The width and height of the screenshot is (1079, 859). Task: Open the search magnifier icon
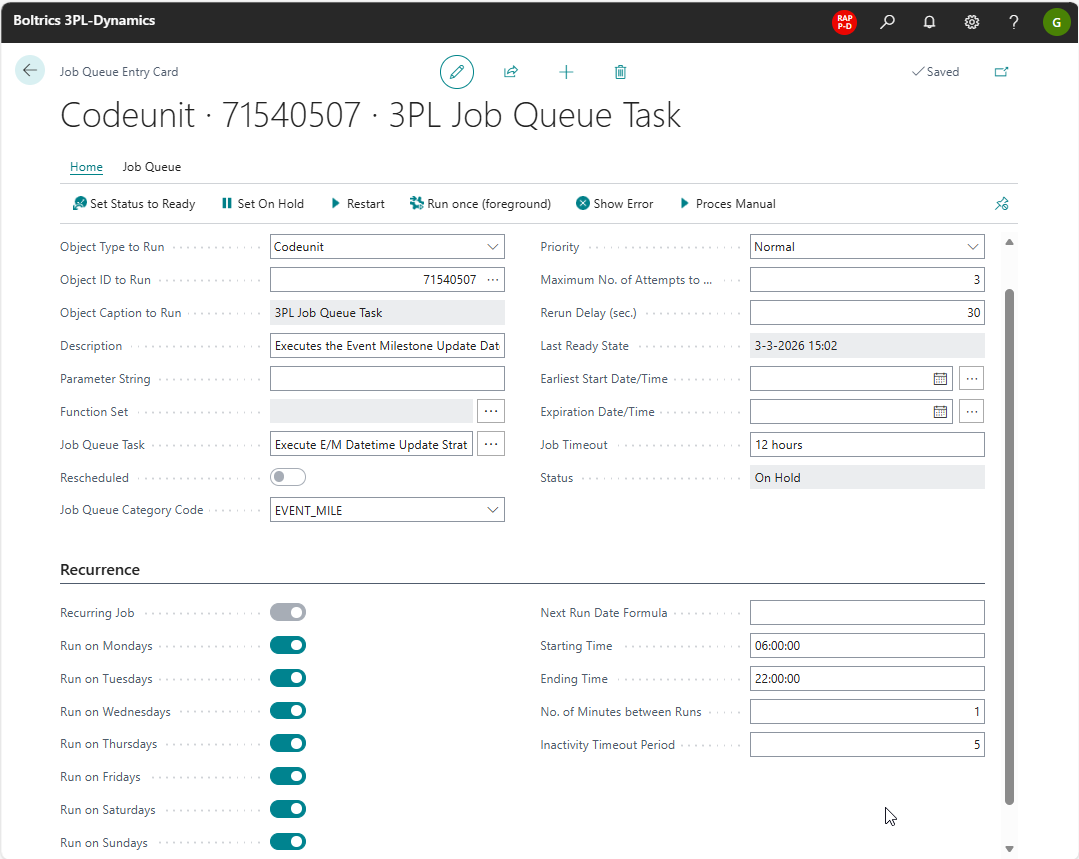point(887,22)
